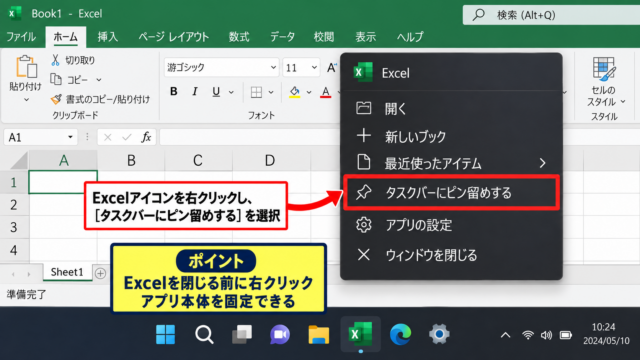Click the Paste clipboard icon
The width and height of the screenshot is (640, 360).
27,67
